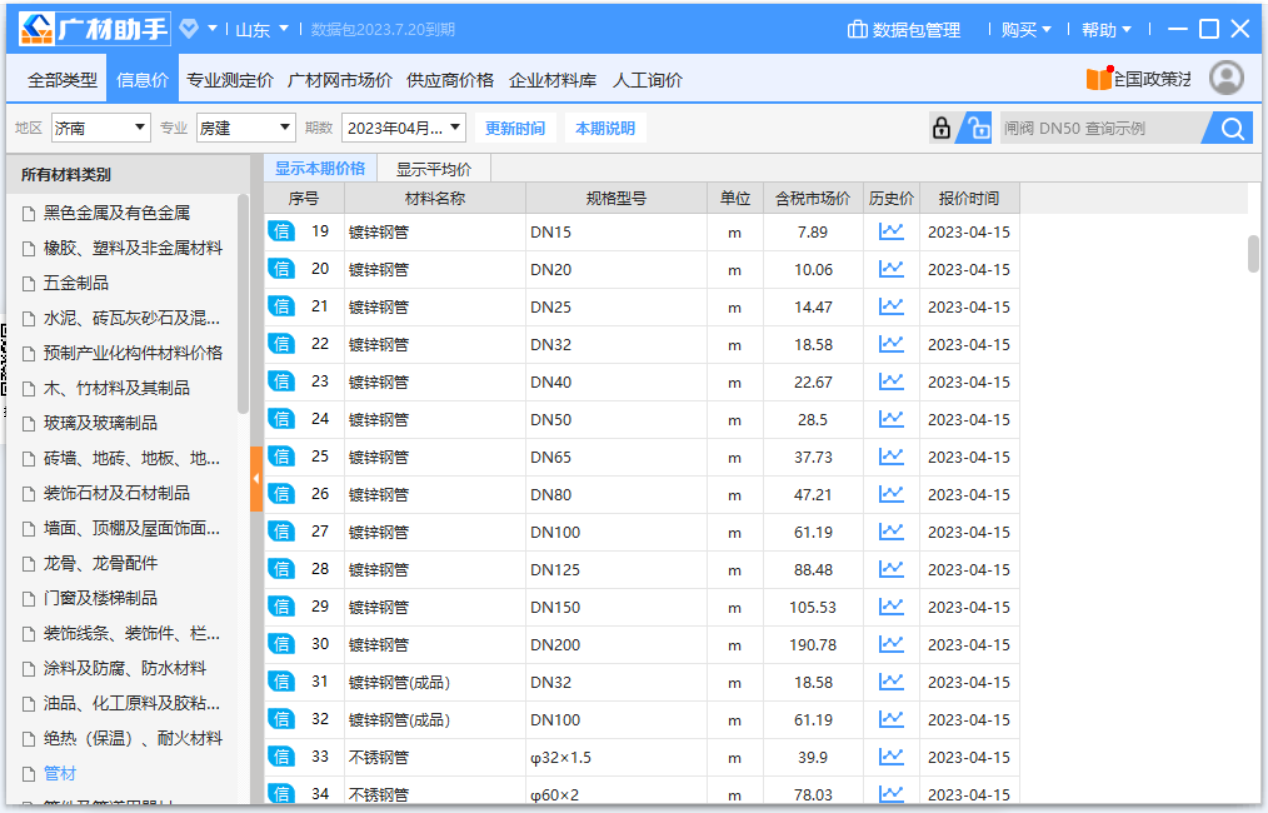This screenshot has height=813, width=1268.
Task: Select 装饰石材及石材制品 category
Action: pos(117,493)
